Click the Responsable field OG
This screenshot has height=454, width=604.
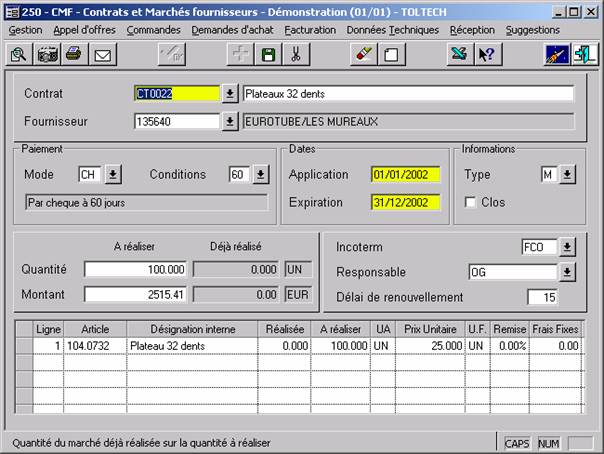pos(513,272)
